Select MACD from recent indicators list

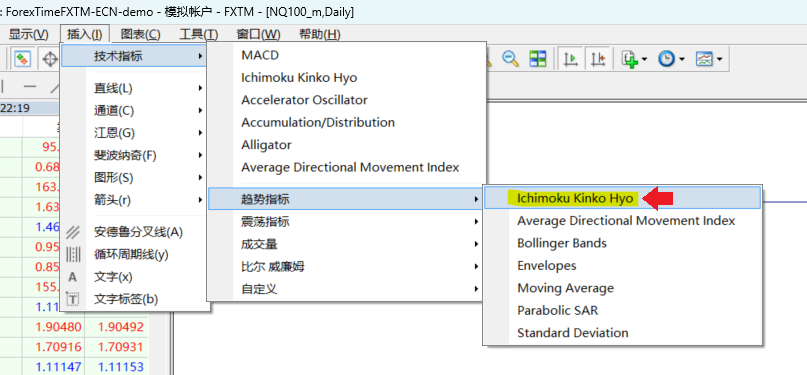[x=346, y=55]
